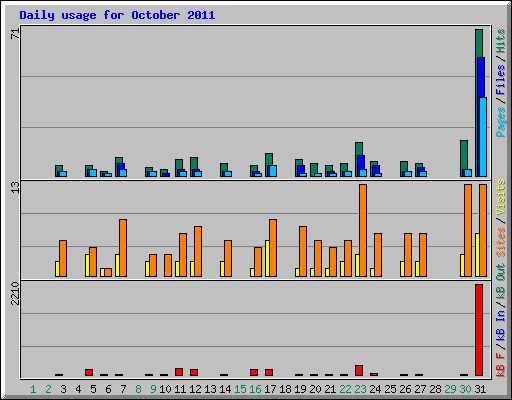Click day label 8 on the x-axis

(x=138, y=389)
